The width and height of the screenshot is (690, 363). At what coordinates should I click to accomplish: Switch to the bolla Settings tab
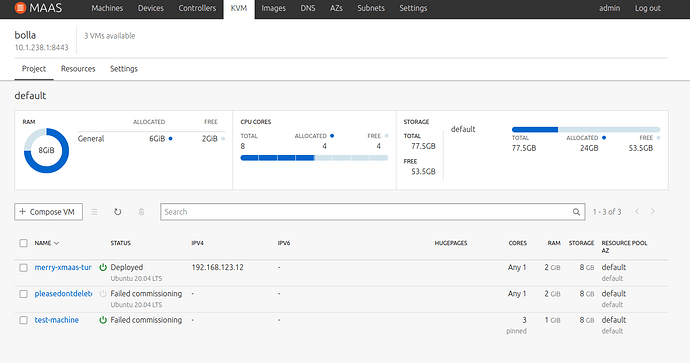[124, 69]
